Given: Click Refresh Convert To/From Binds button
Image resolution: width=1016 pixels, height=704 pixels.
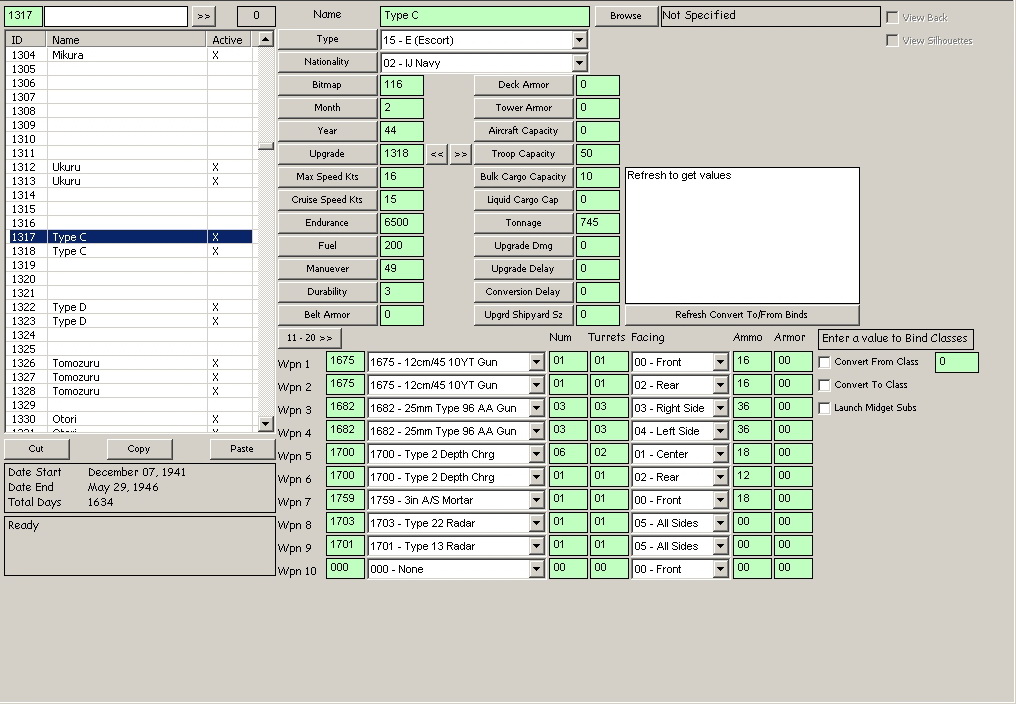Looking at the screenshot, I should pos(741,314).
